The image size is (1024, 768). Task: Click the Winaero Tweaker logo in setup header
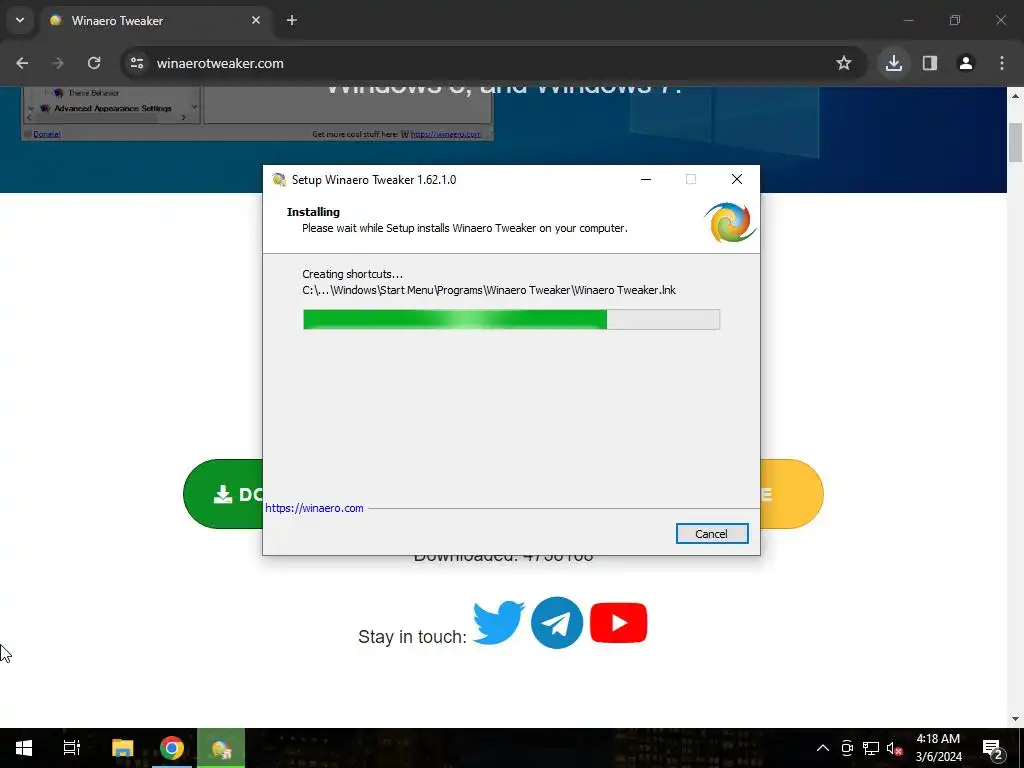tap(729, 223)
